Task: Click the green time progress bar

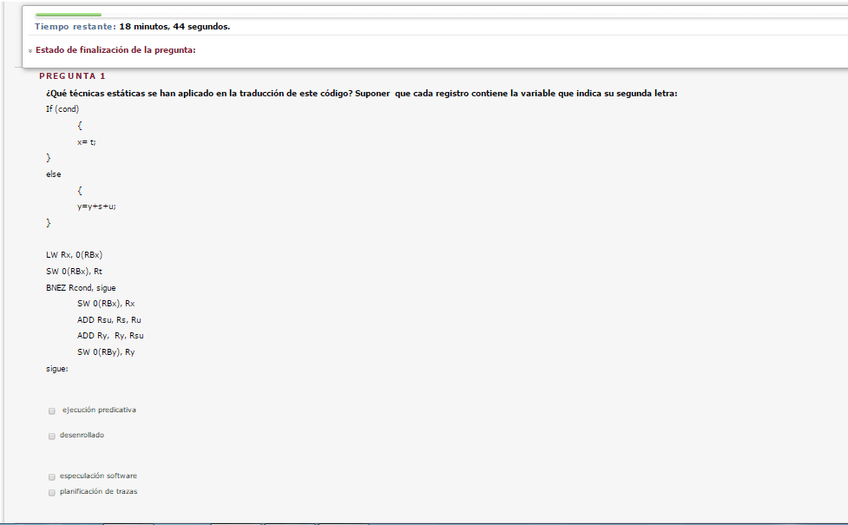Action: pos(68,15)
